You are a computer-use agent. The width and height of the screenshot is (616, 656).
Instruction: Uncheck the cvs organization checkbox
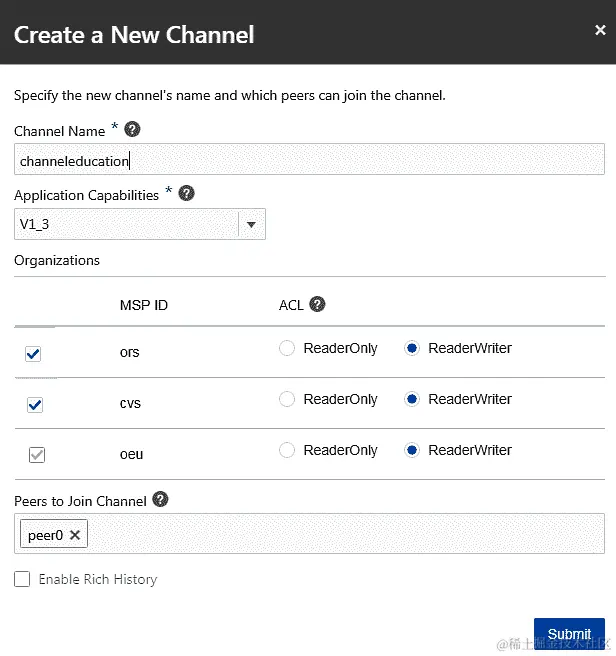coord(35,405)
